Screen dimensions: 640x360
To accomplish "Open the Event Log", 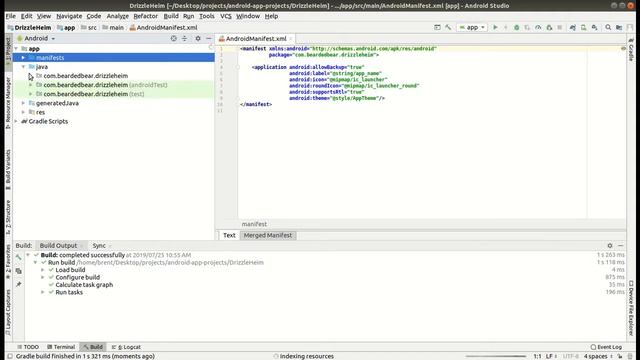I will click(x=607, y=347).
